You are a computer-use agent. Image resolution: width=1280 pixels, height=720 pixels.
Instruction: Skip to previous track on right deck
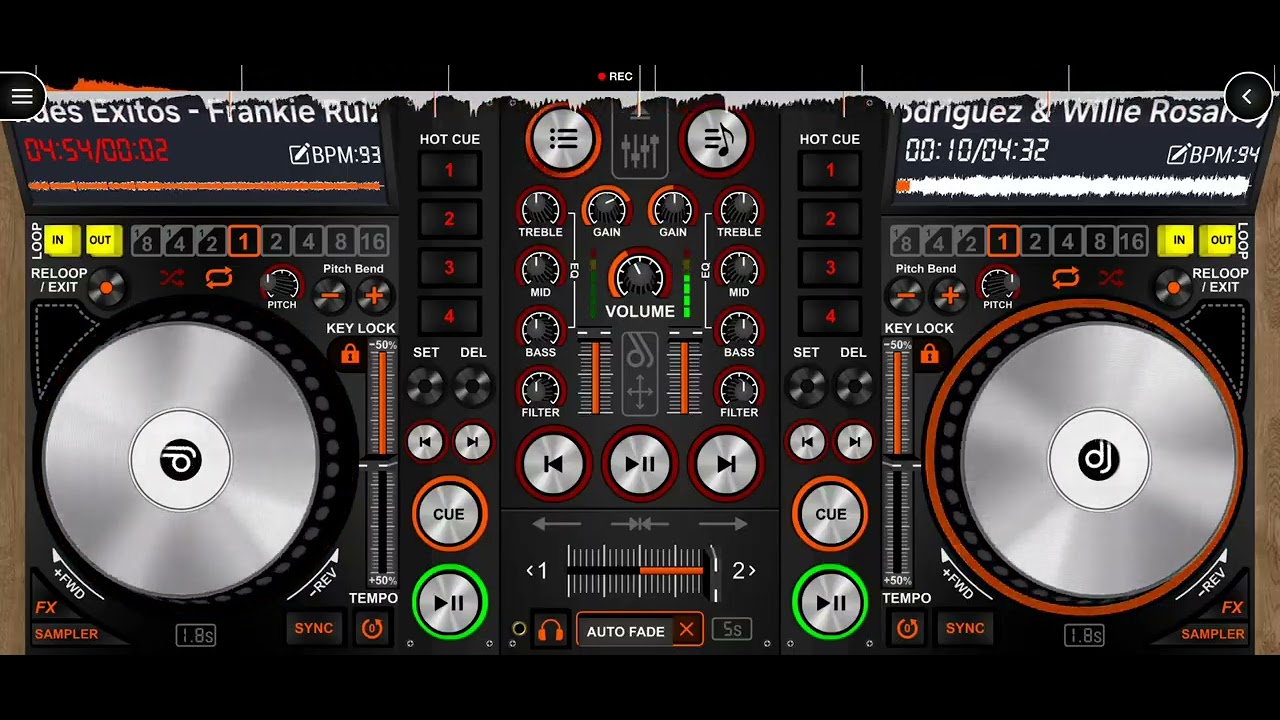(x=807, y=442)
